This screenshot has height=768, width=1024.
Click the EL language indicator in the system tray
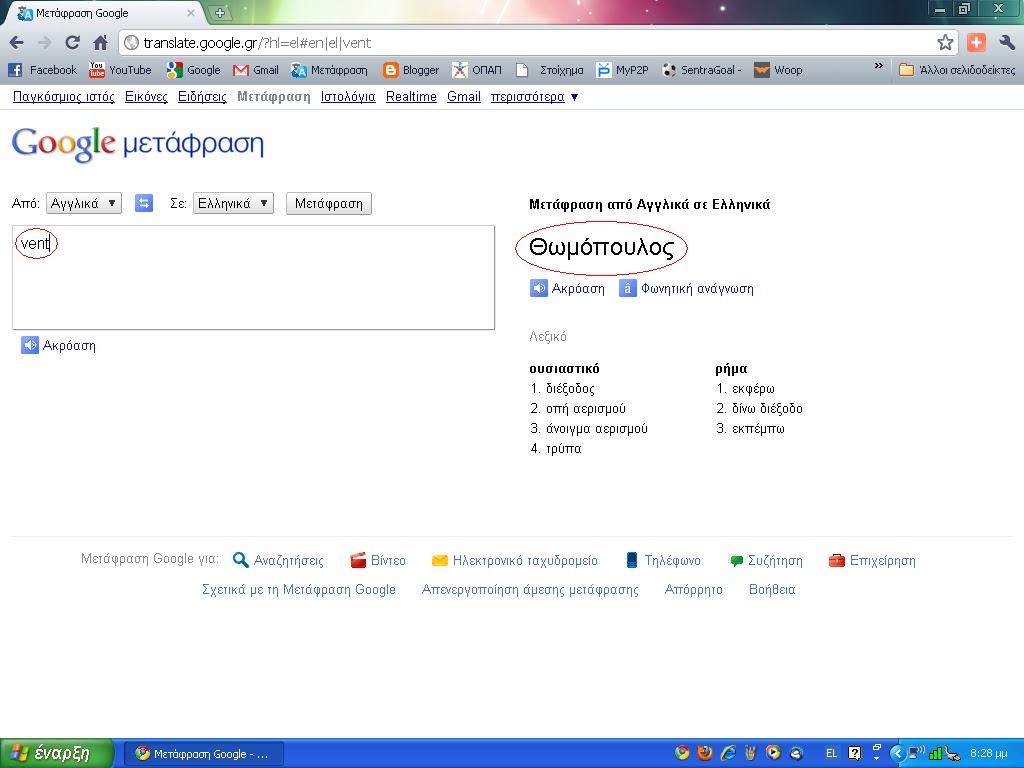point(831,753)
